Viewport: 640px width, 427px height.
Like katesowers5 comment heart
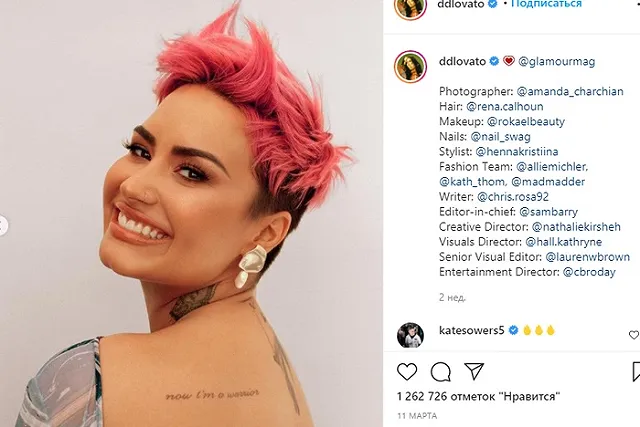pos(634,335)
